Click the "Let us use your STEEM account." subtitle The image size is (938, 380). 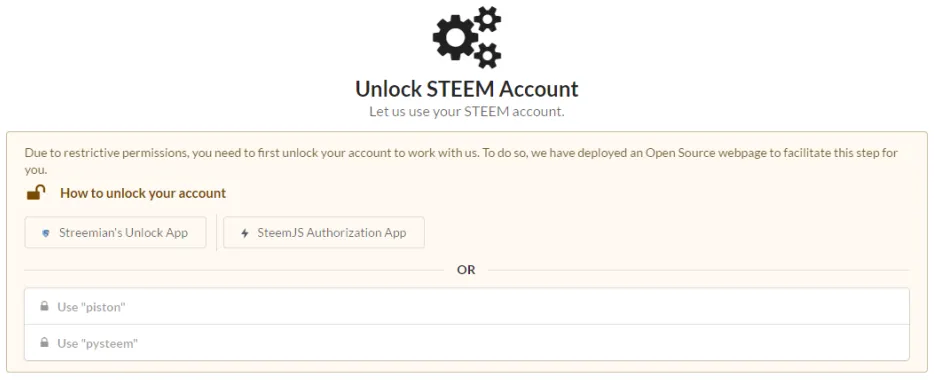coord(467,111)
